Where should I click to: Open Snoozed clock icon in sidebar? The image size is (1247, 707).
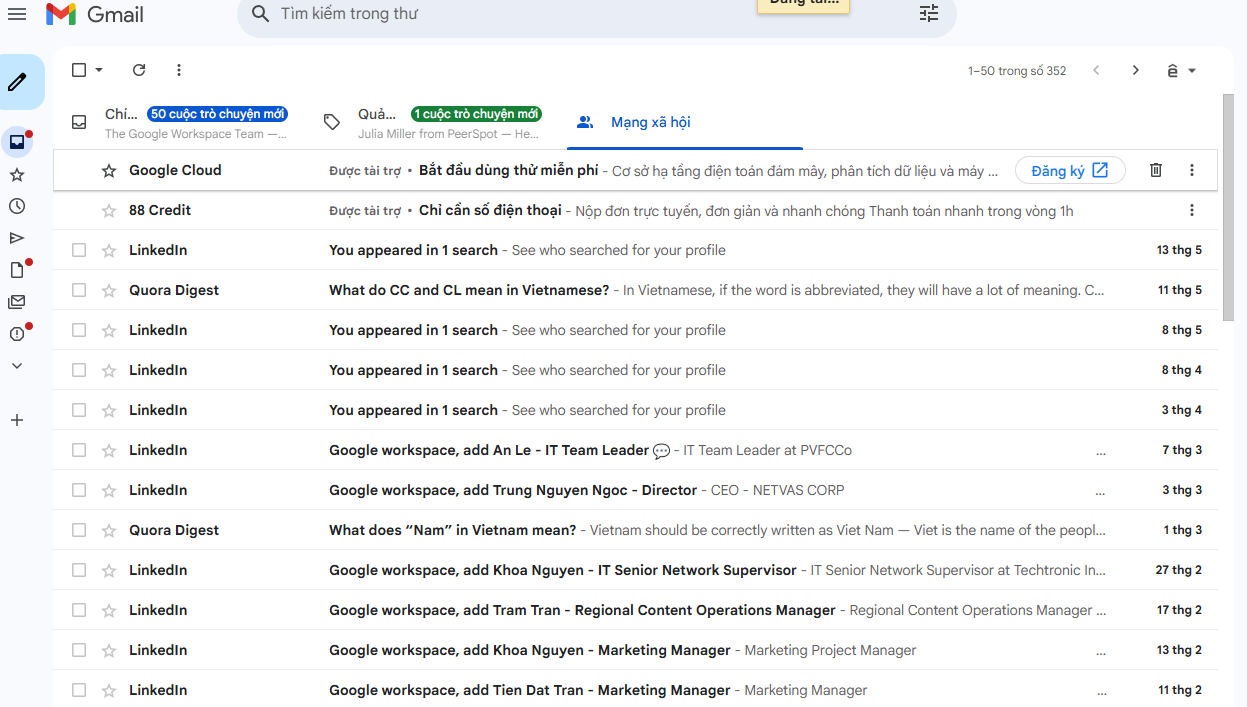pos(17,206)
